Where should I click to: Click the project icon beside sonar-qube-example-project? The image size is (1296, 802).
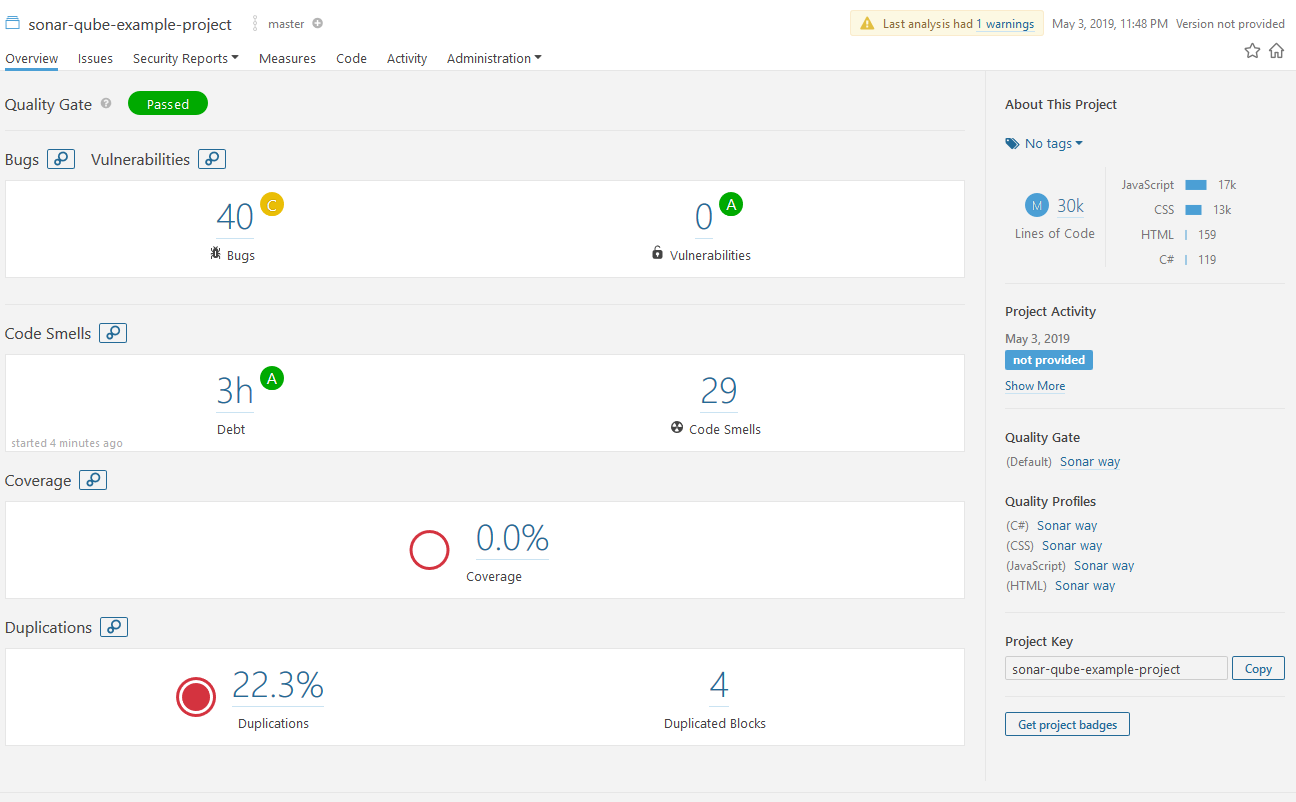12,23
